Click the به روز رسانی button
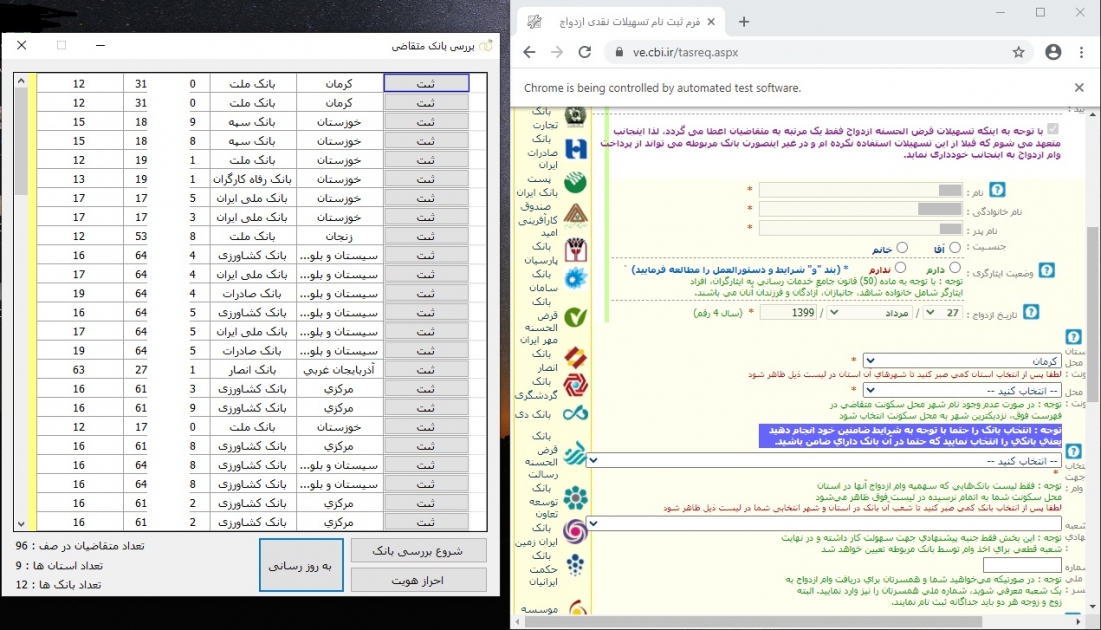The image size is (1101, 630). tap(301, 565)
